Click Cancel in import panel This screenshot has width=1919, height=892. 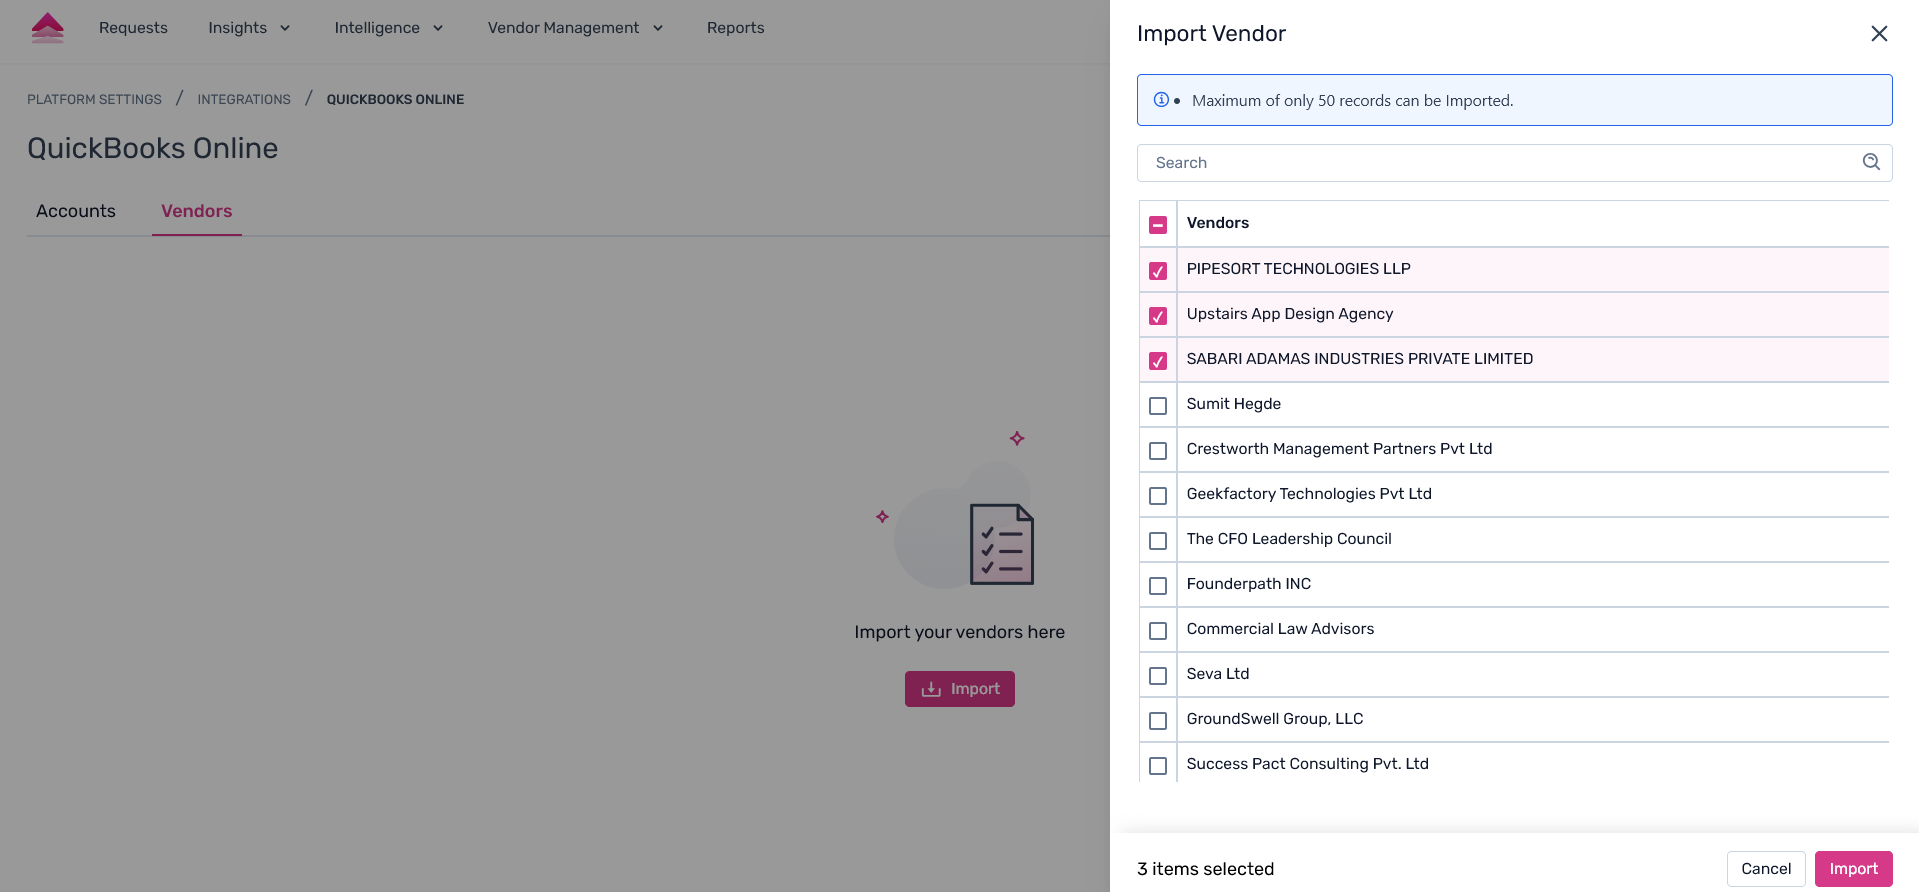[x=1765, y=869]
